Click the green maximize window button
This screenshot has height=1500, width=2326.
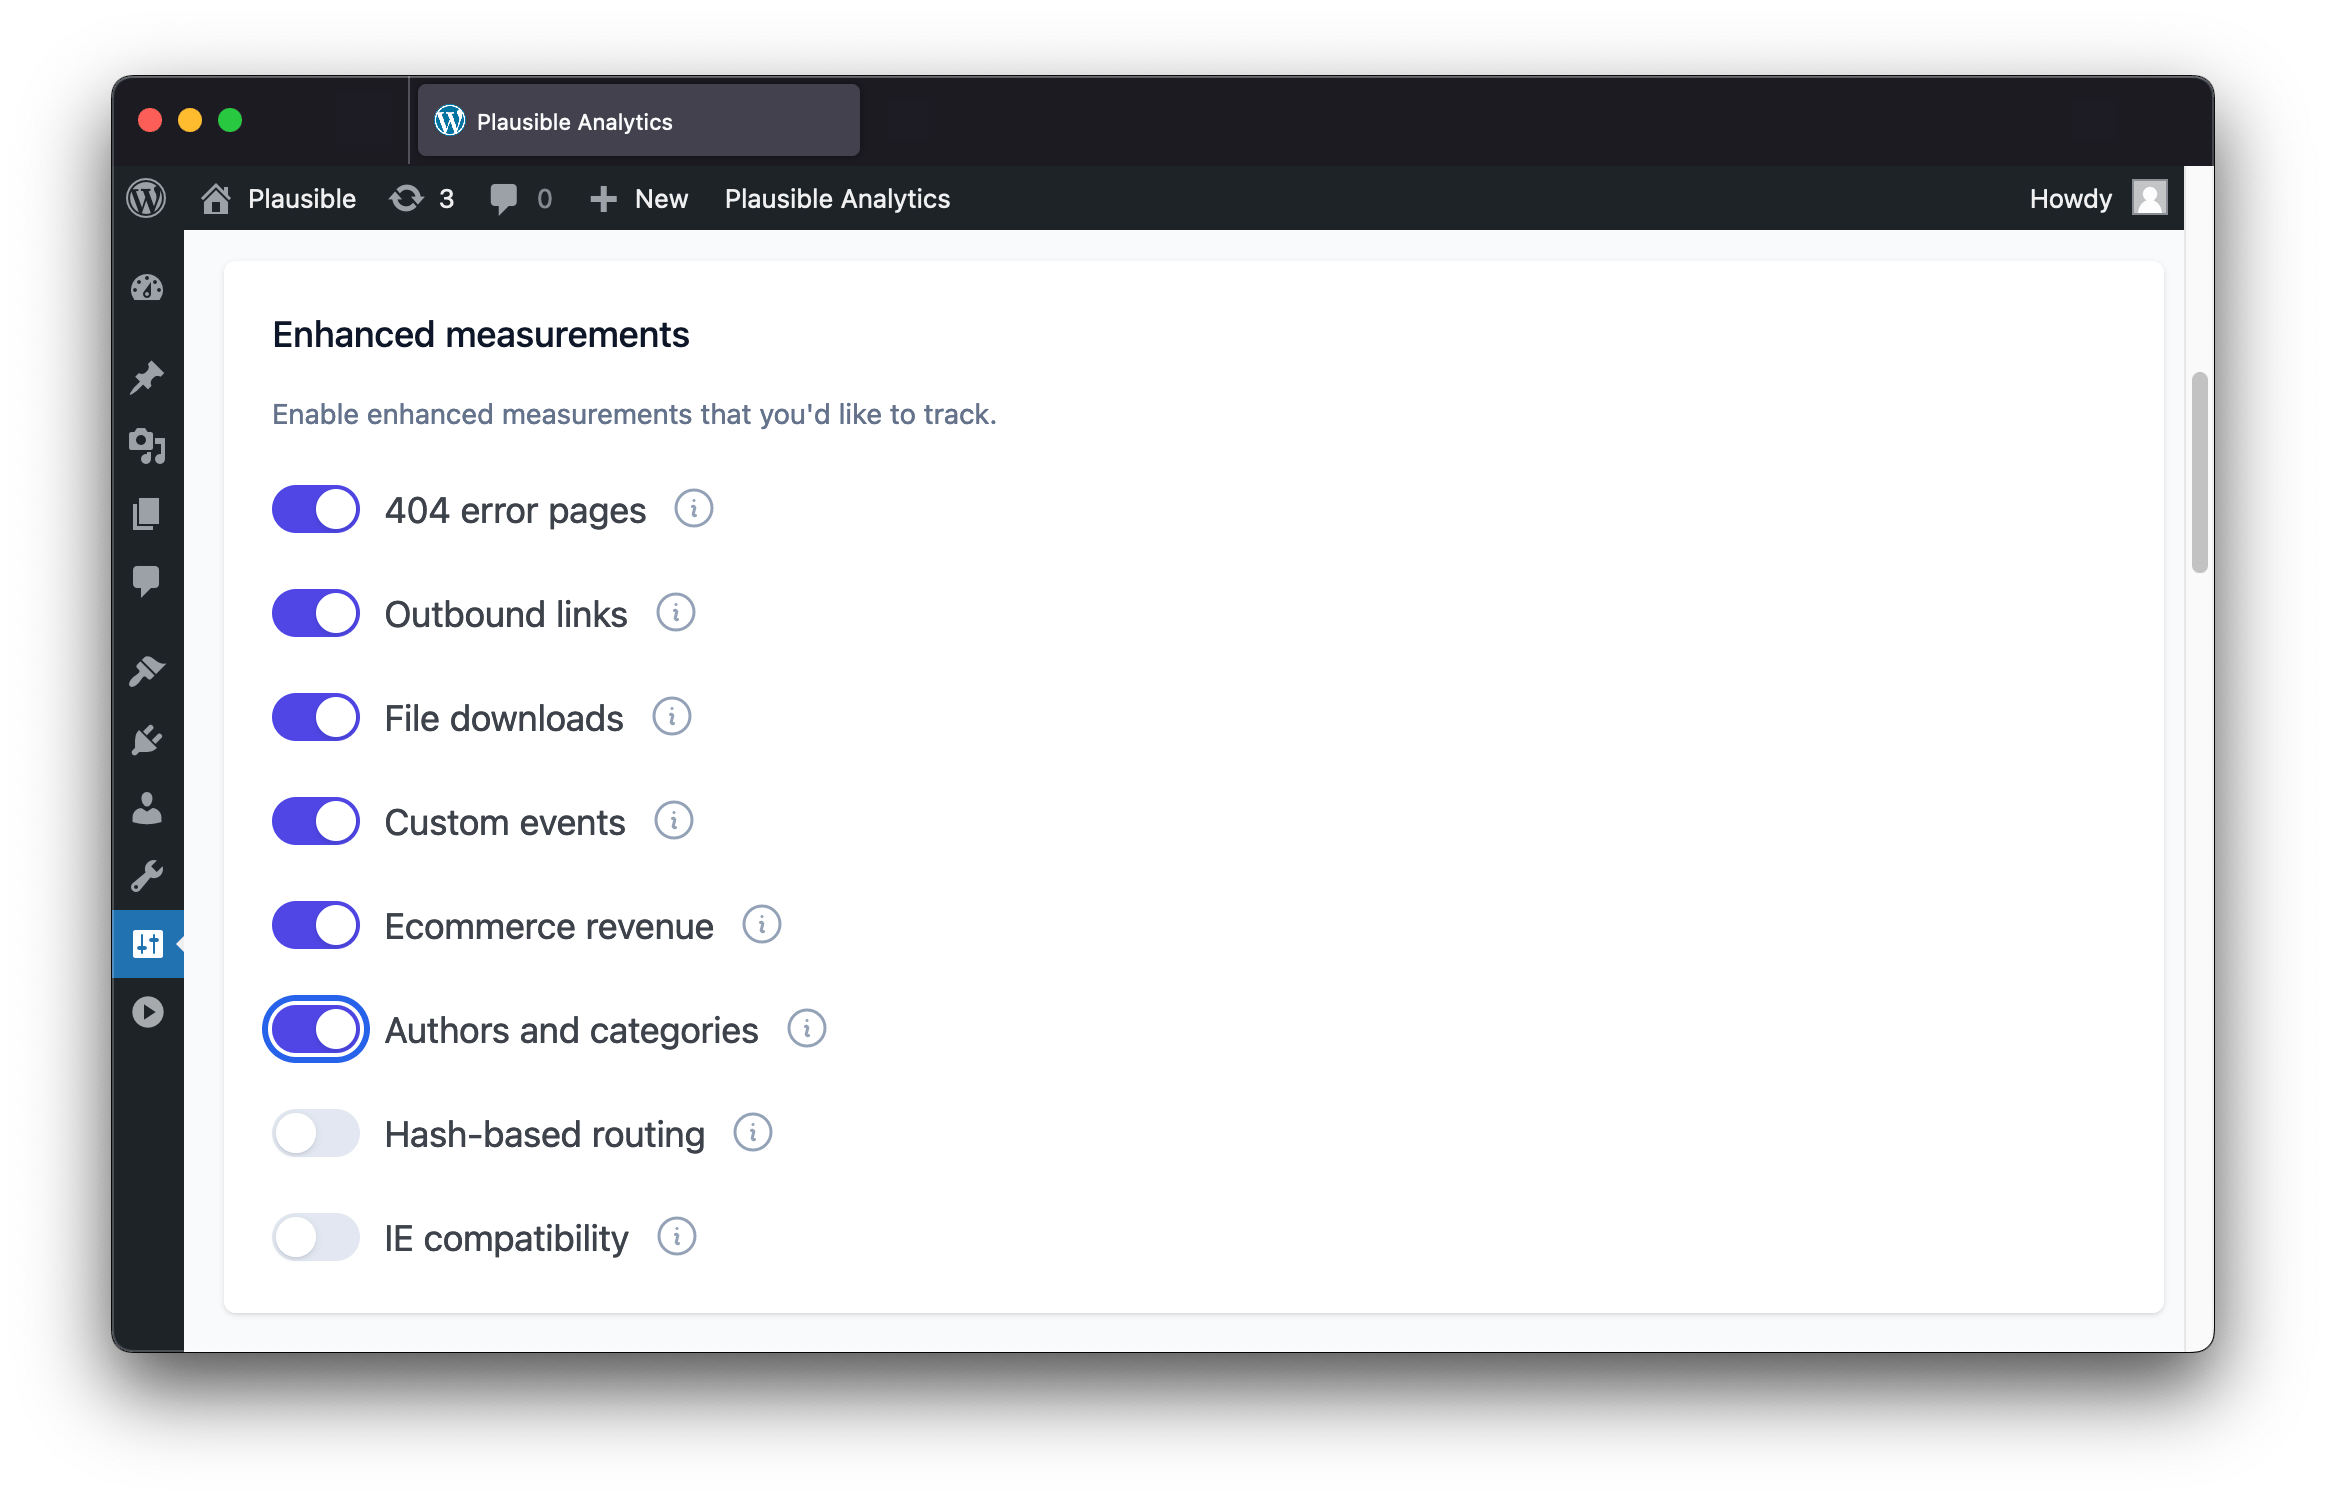click(x=230, y=120)
